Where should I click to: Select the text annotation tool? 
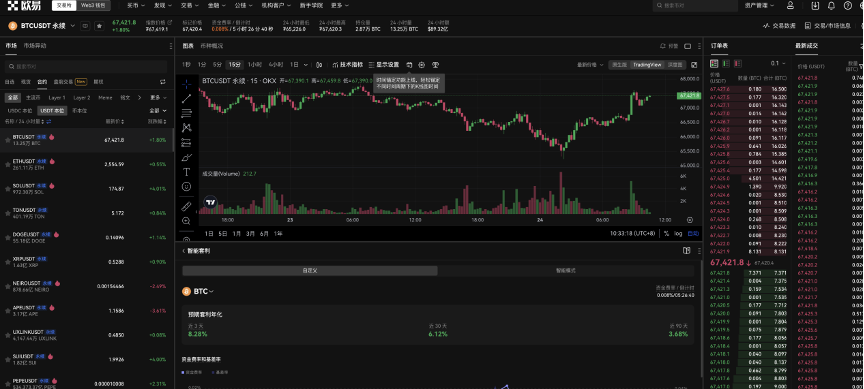tap(186, 172)
